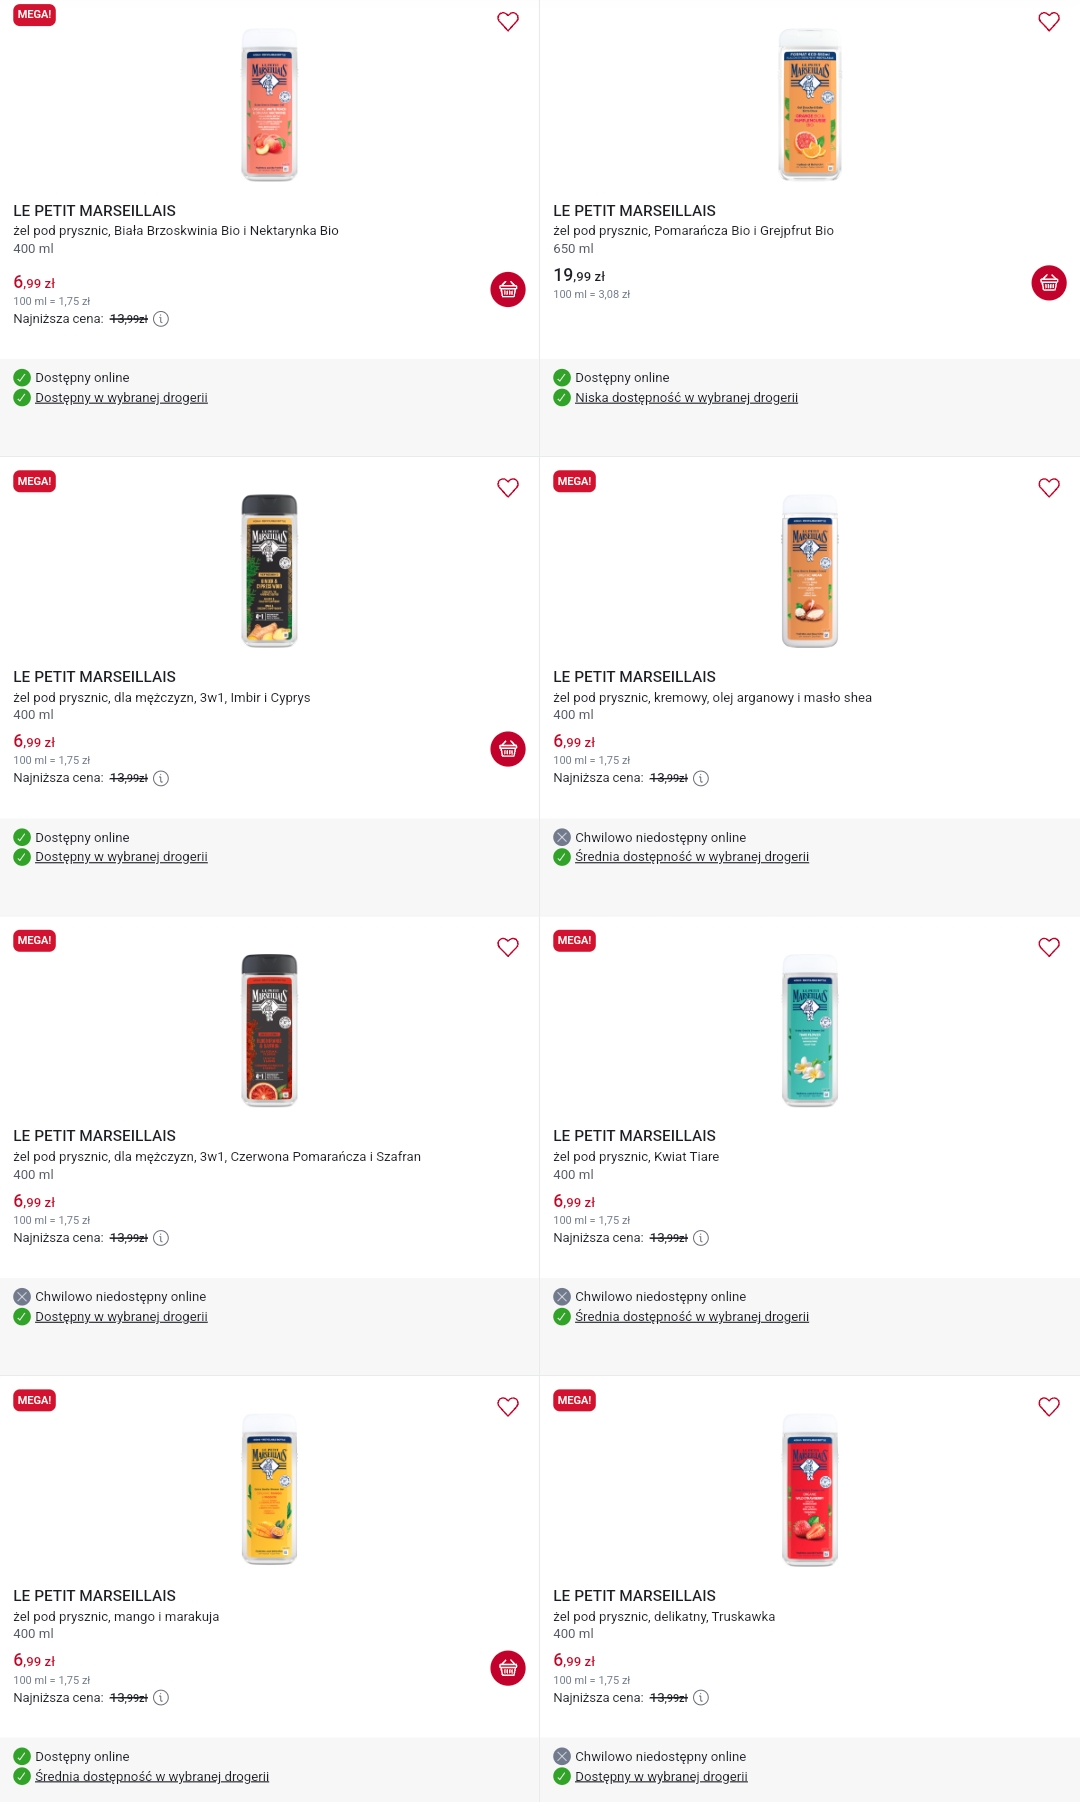Open store availability link for mango i marakuja
Viewport: 1080px width, 1802px height.
point(152,1776)
